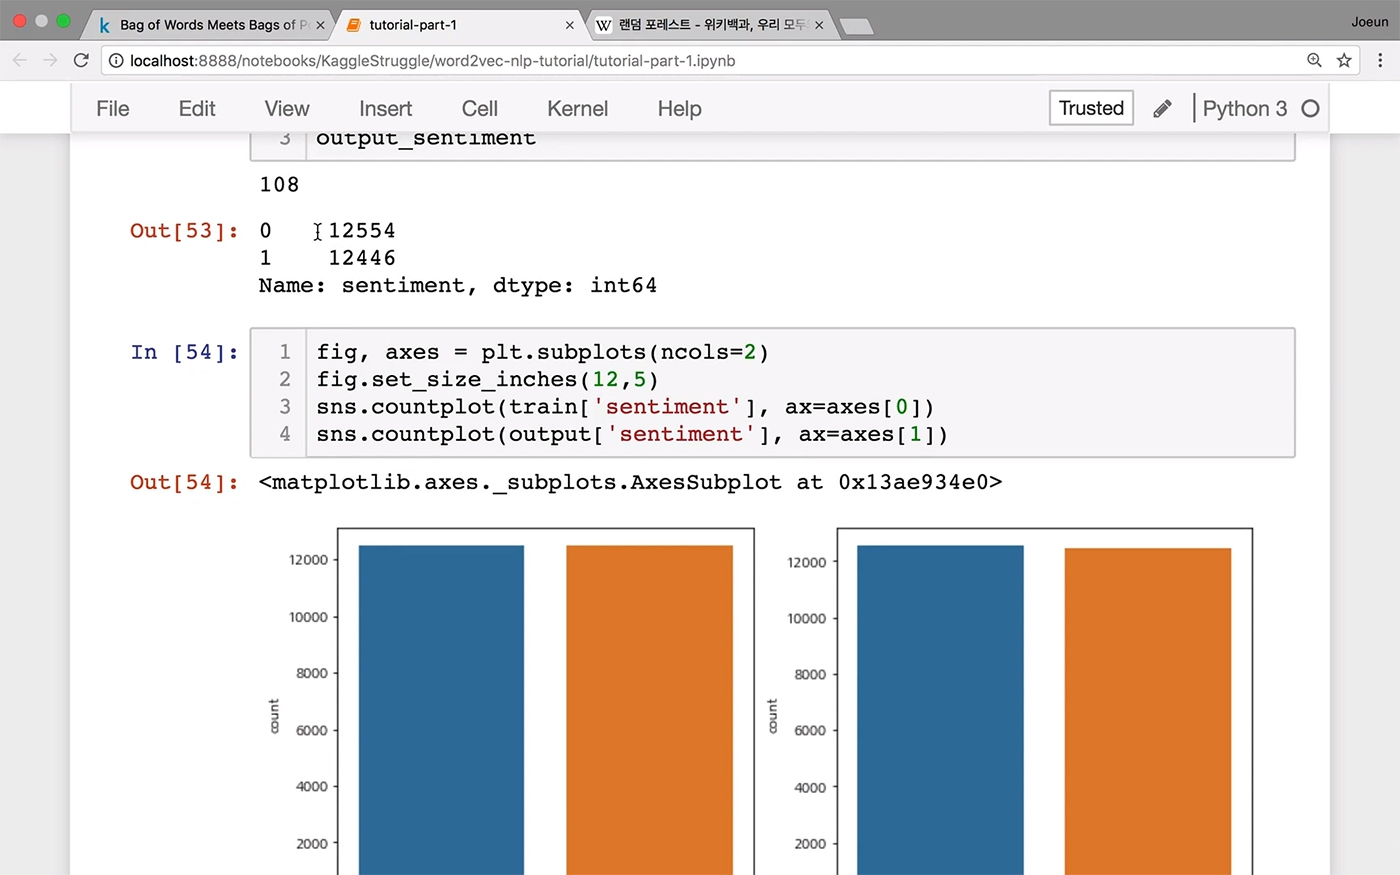
Task: Click the Trusted notebook button
Action: (x=1091, y=108)
